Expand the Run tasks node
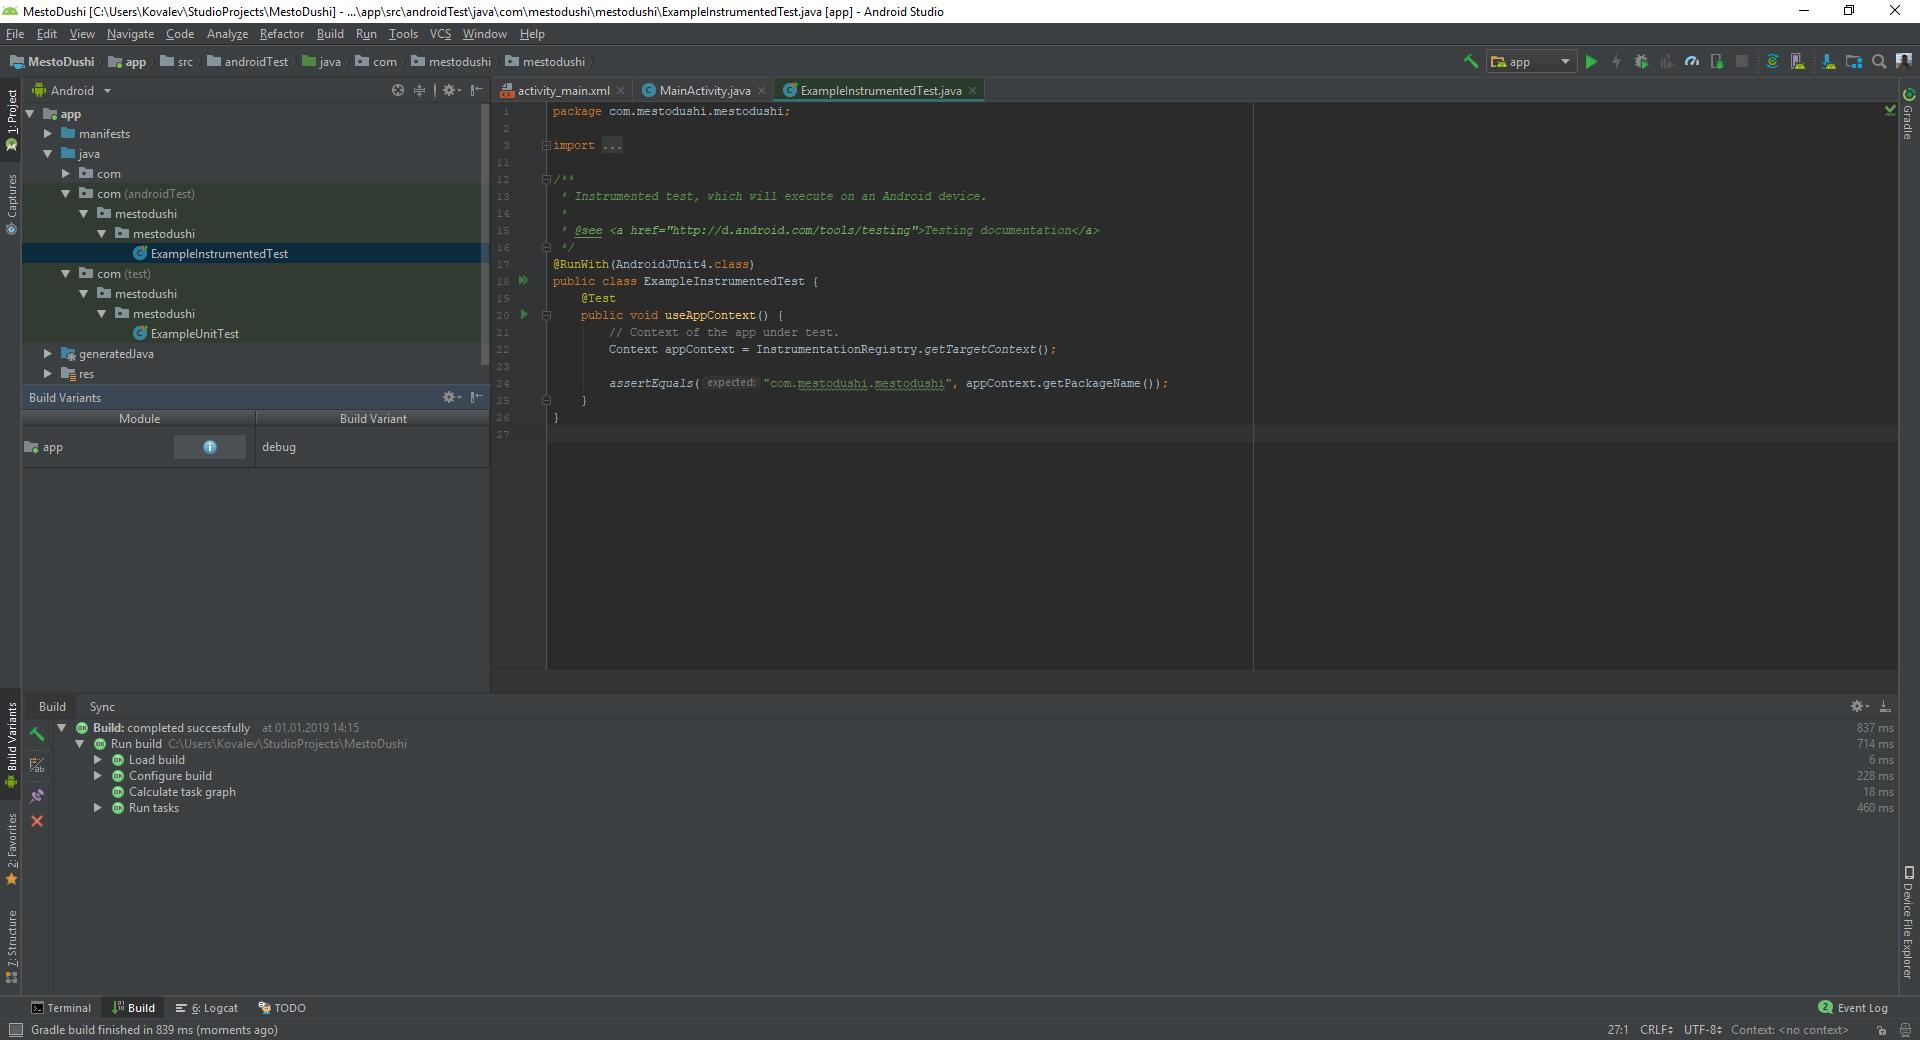The image size is (1920, 1040). point(98,808)
